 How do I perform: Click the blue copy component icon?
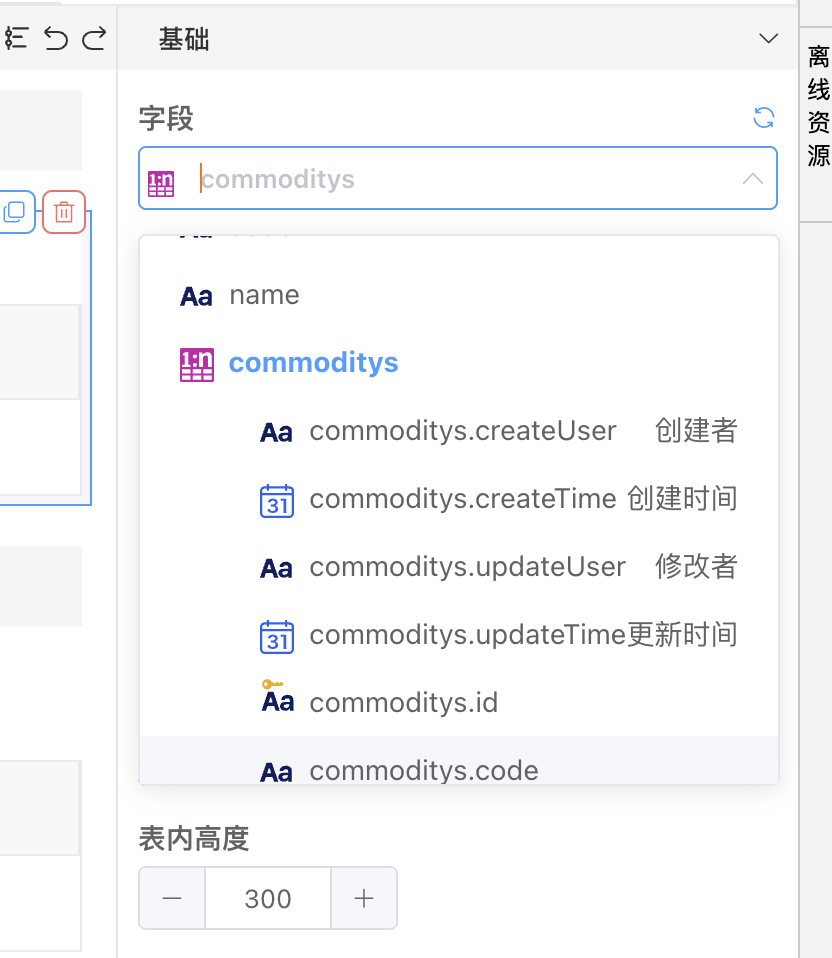[15, 212]
